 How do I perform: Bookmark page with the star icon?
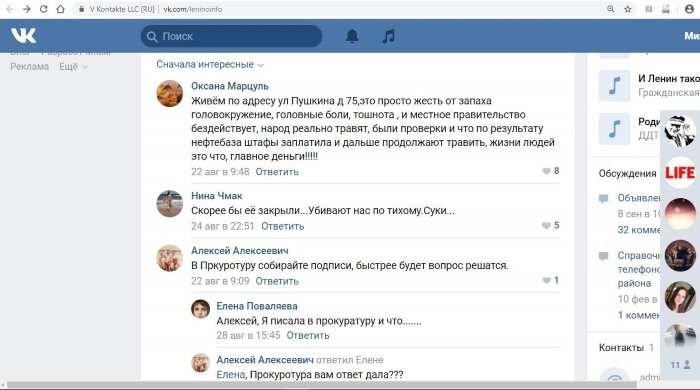pyautogui.click(x=628, y=9)
